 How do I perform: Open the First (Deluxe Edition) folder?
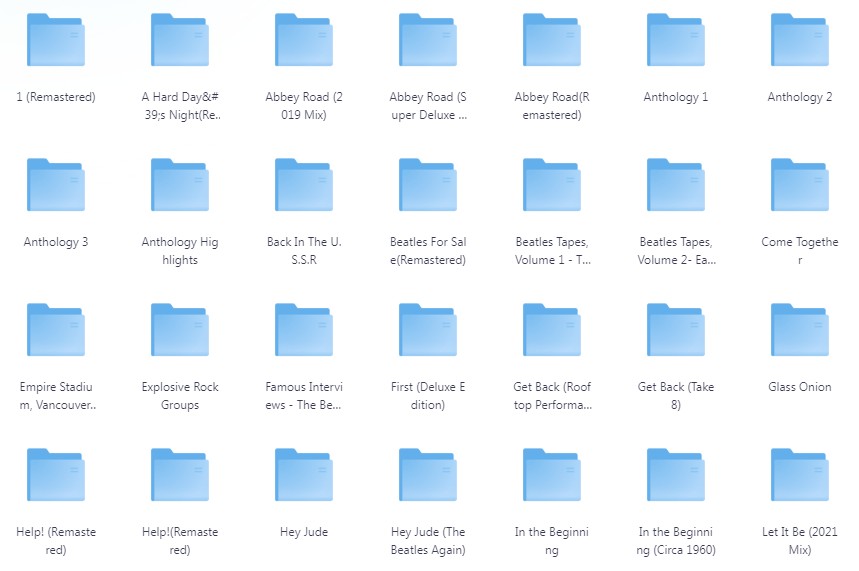[428, 331]
